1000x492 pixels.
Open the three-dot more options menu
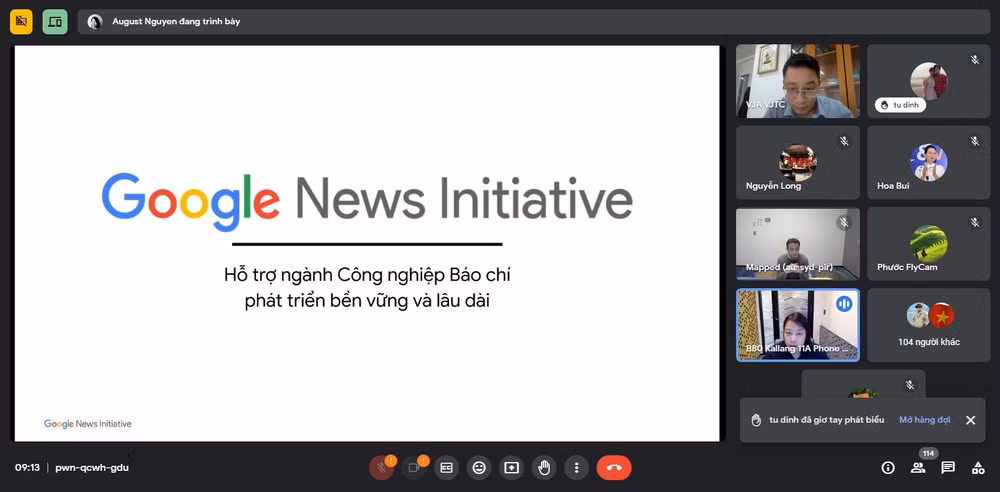(x=577, y=468)
